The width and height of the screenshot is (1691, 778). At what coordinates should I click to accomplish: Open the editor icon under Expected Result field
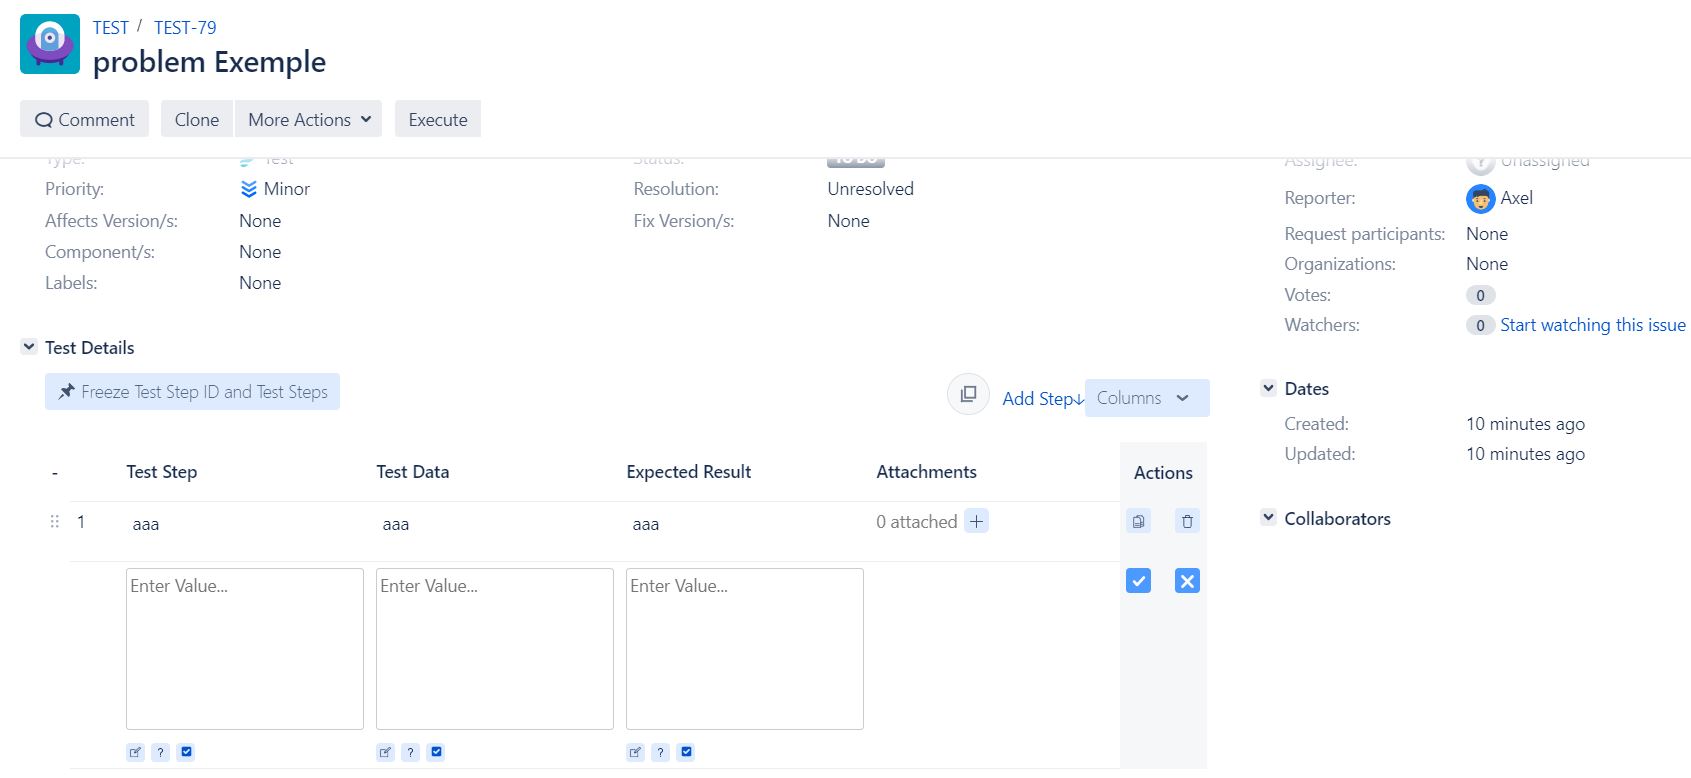coord(635,752)
